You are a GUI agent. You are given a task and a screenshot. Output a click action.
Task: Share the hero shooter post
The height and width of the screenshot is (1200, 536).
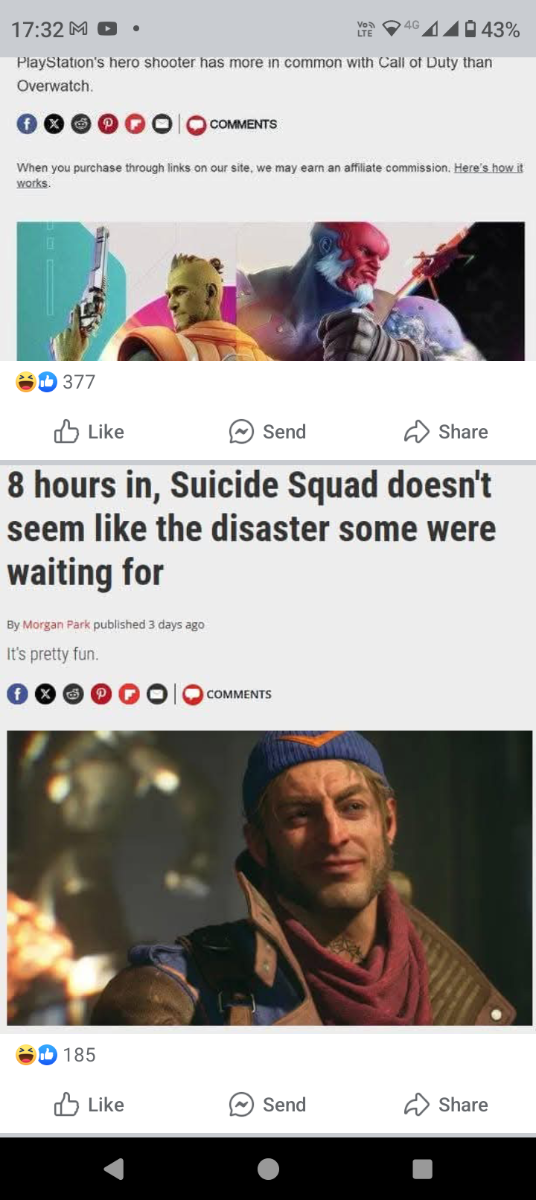click(x=445, y=431)
